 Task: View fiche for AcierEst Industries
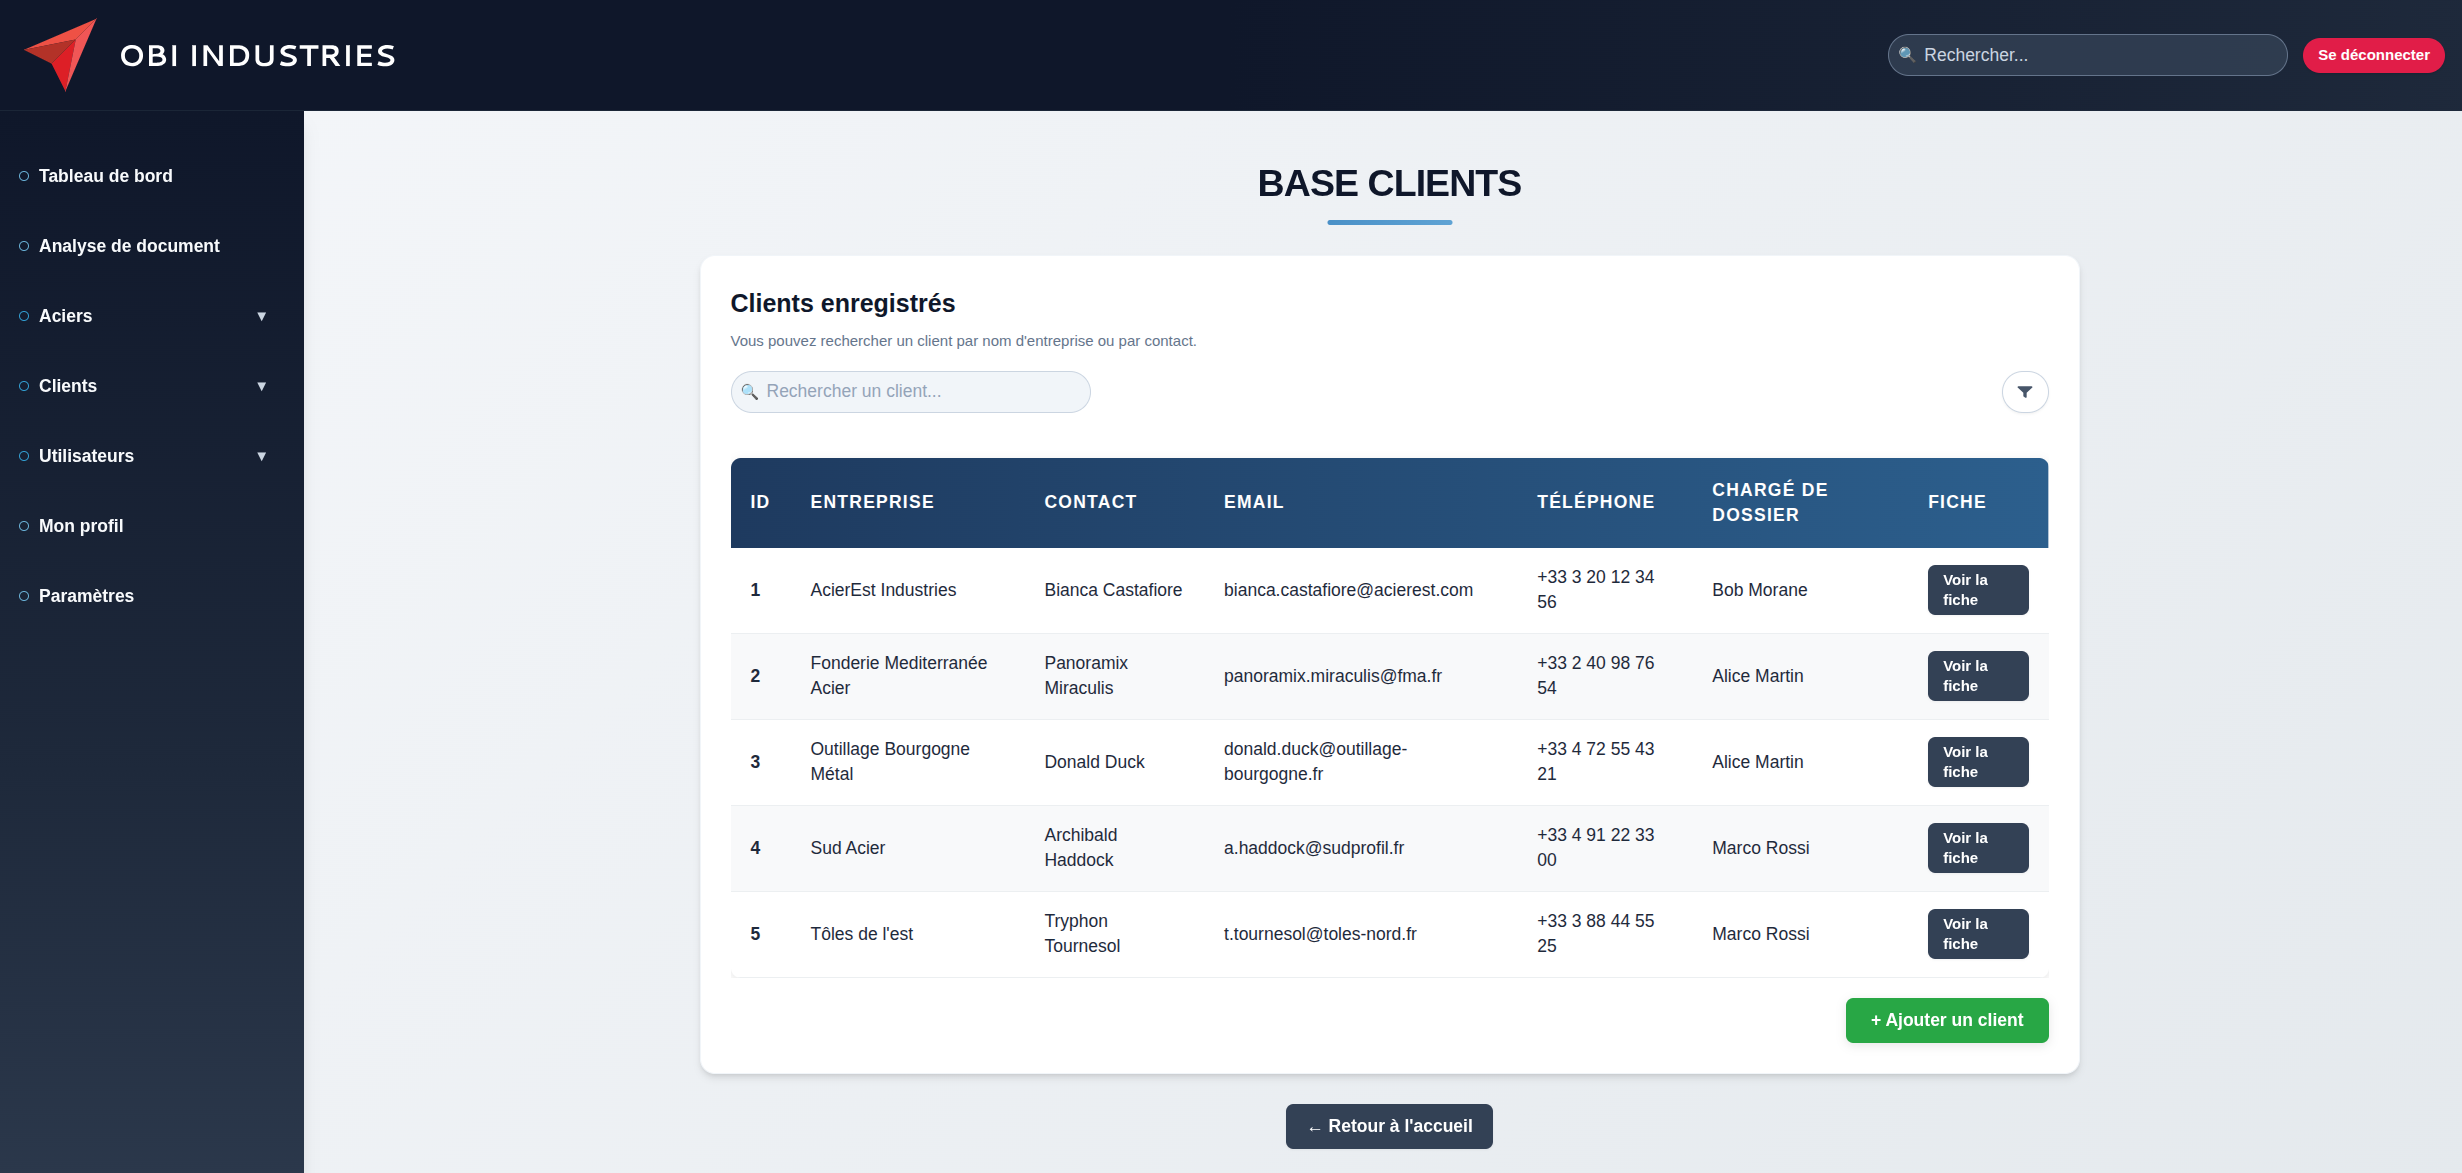[x=1977, y=590]
